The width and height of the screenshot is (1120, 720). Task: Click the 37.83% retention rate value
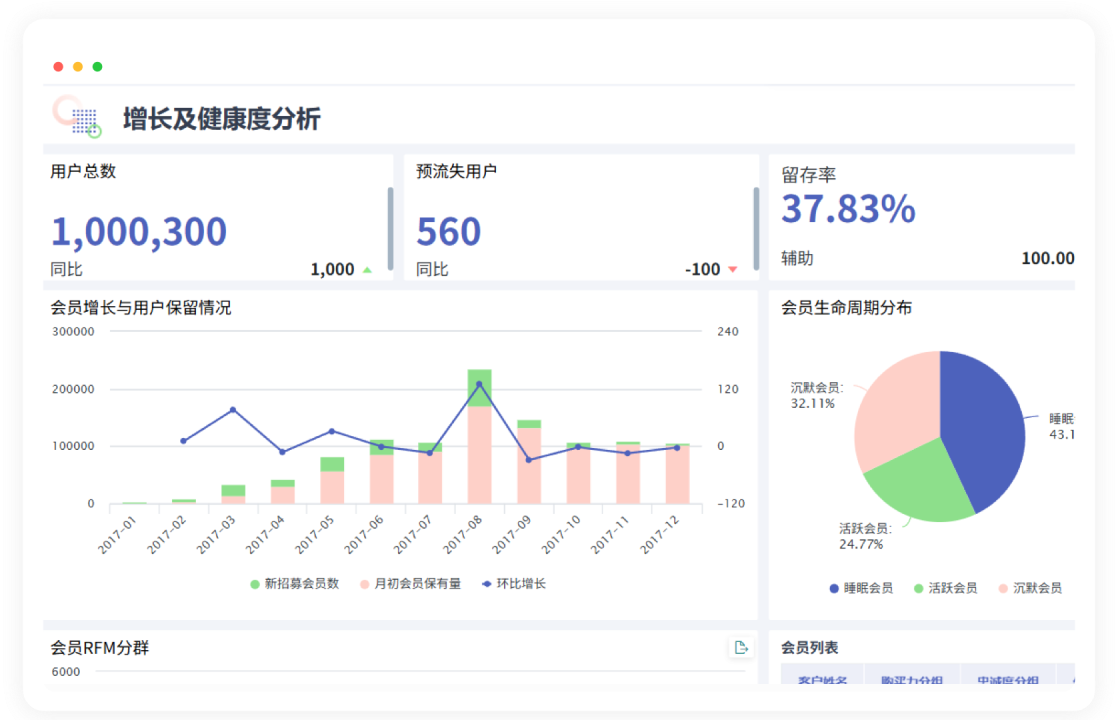pos(848,209)
